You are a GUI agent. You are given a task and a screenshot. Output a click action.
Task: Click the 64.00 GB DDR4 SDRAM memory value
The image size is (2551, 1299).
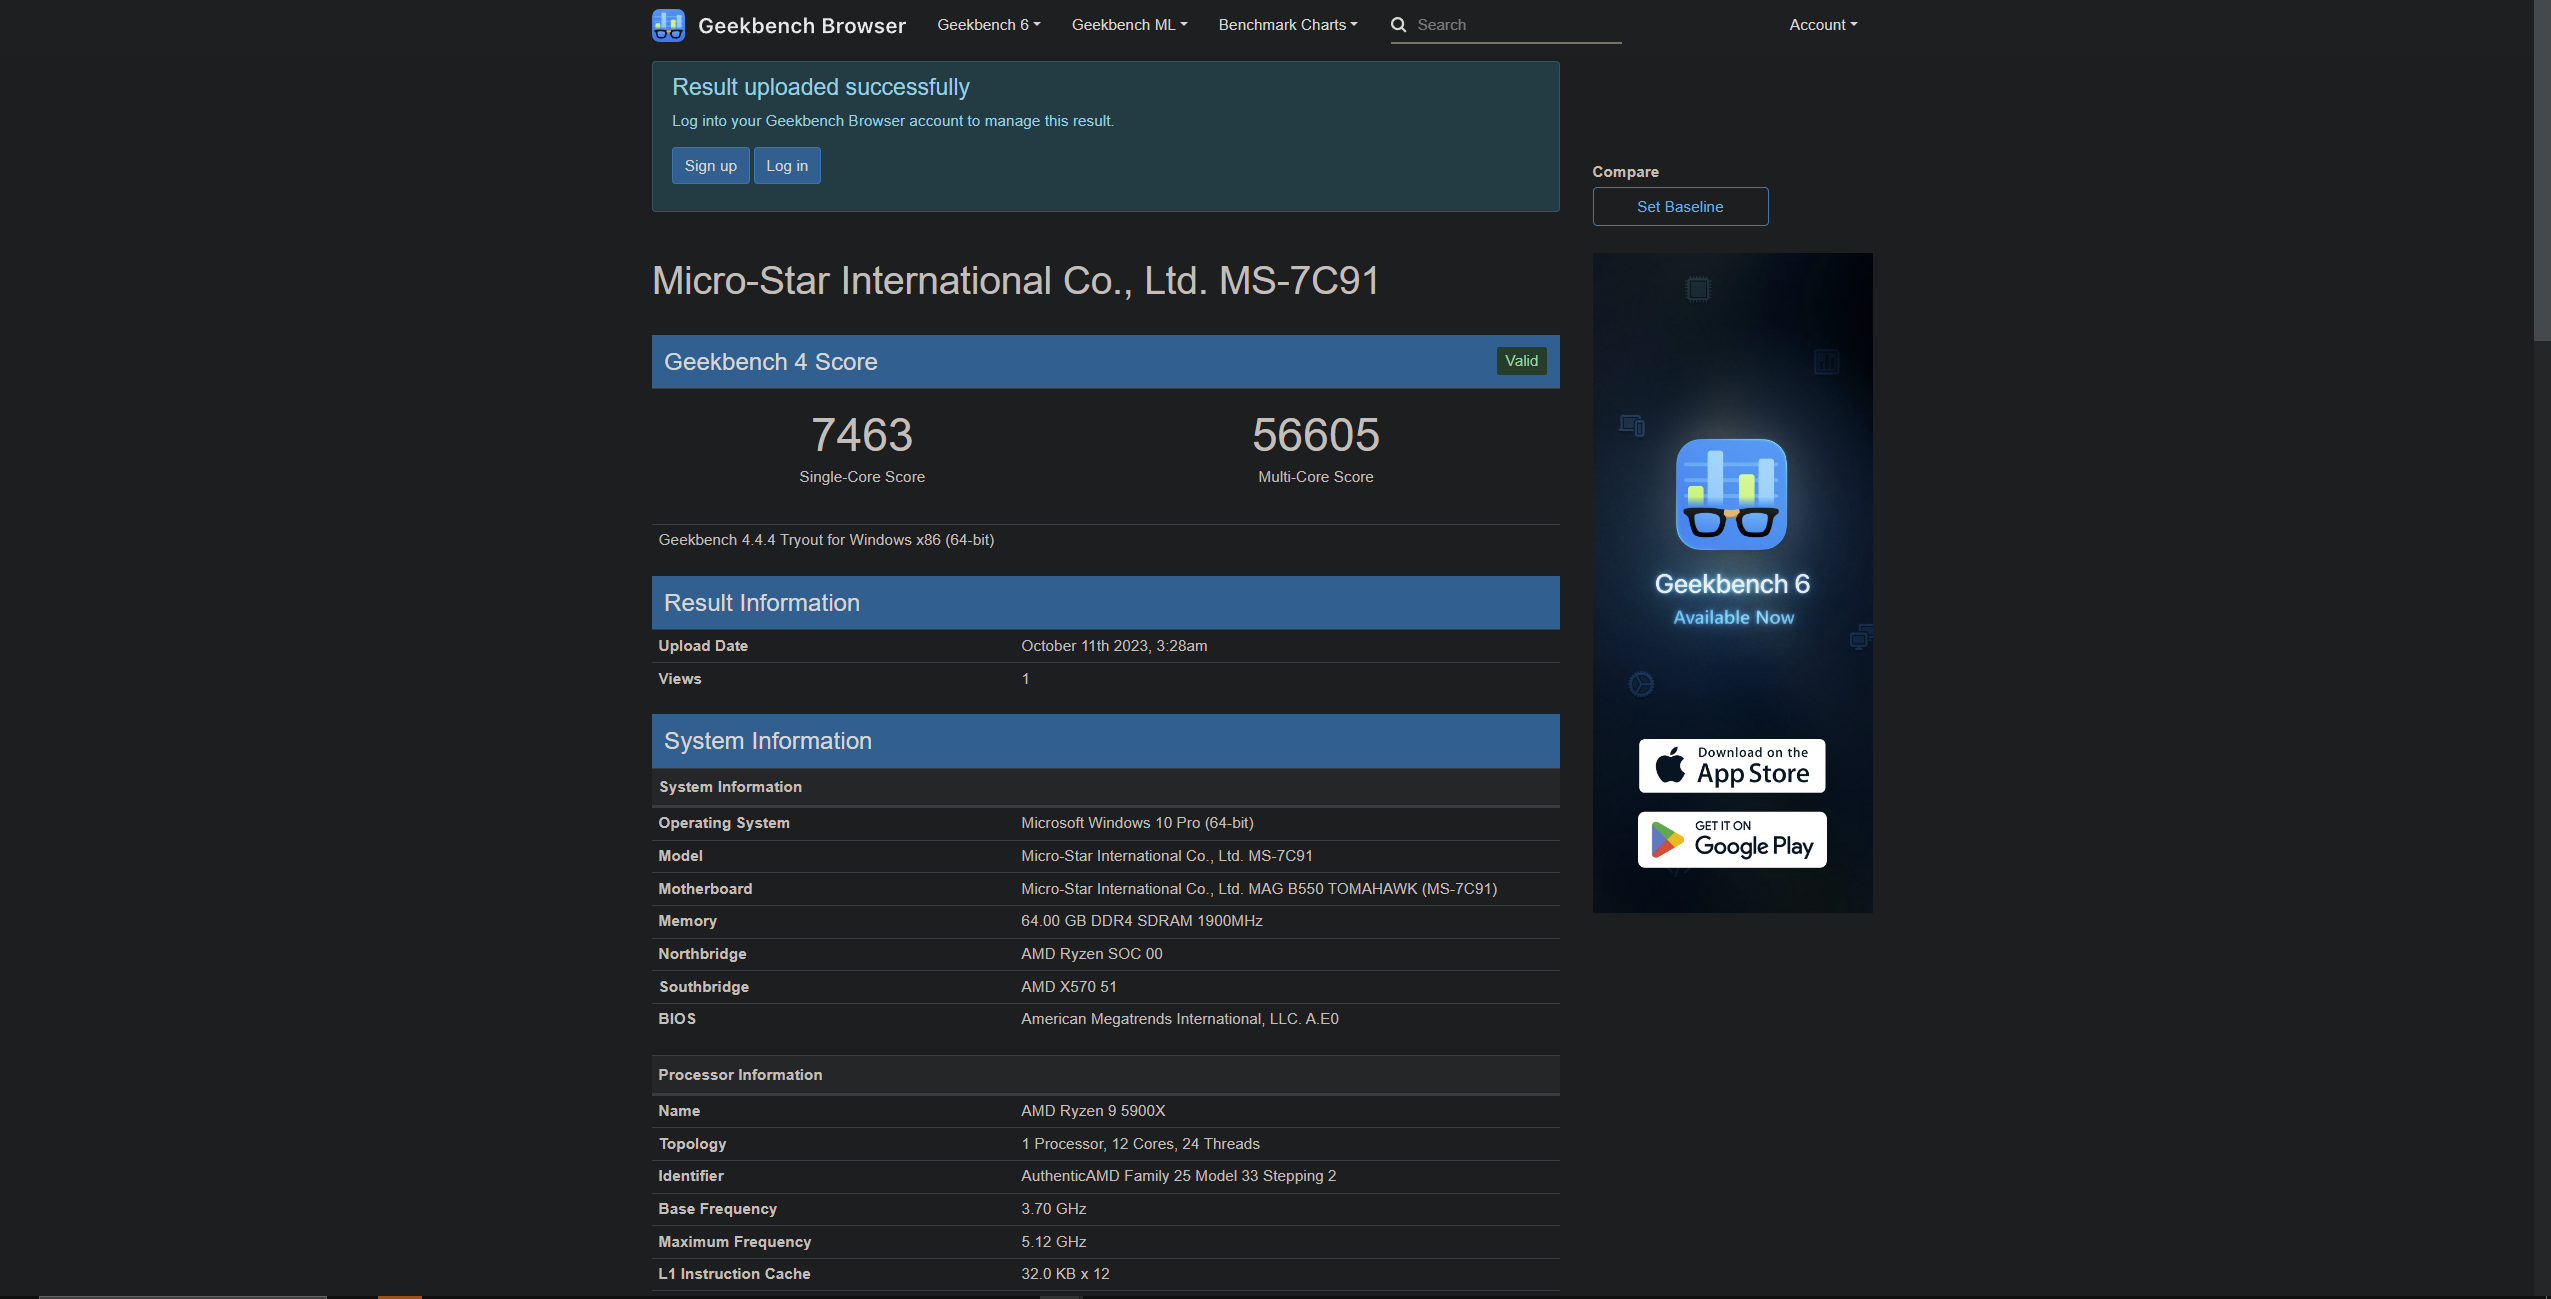pyautogui.click(x=1142, y=921)
